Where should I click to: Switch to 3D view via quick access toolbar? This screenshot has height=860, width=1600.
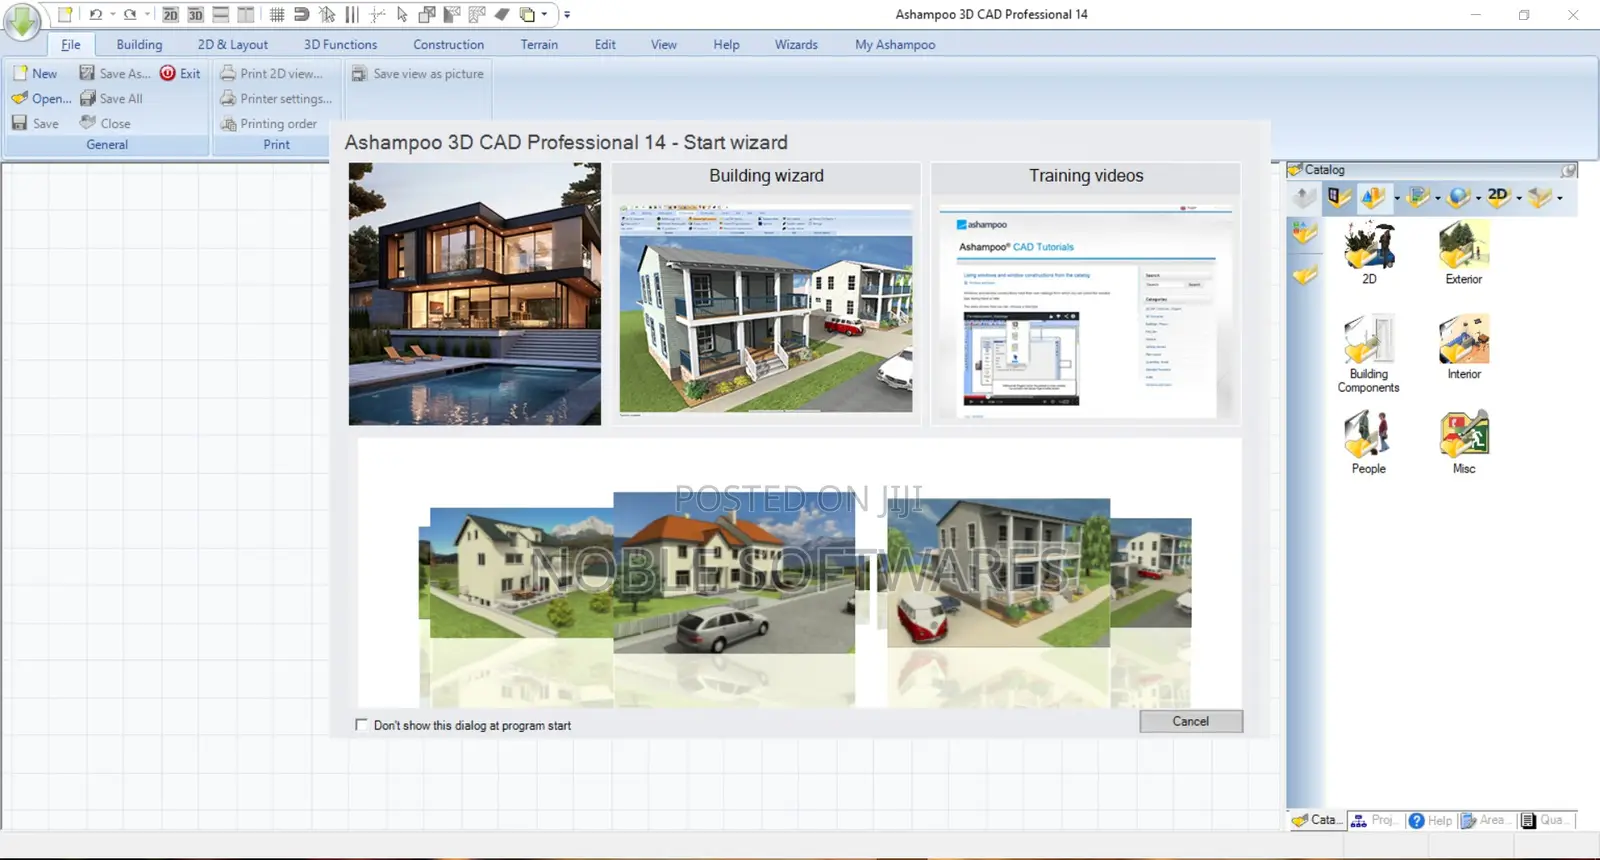[x=195, y=14]
